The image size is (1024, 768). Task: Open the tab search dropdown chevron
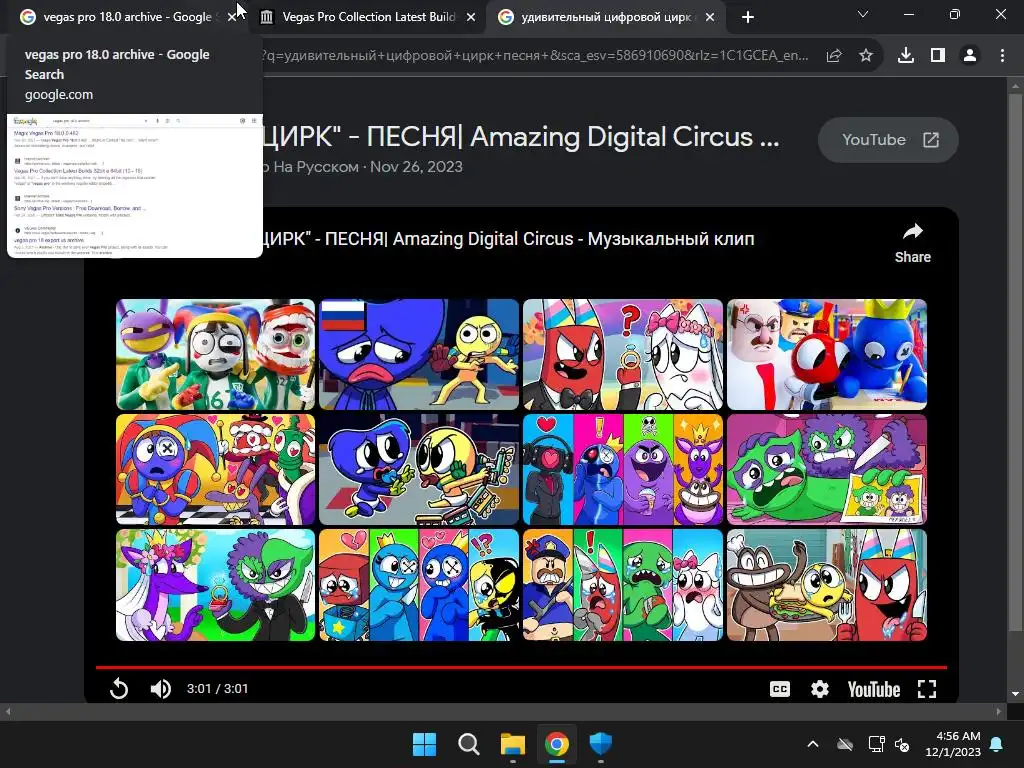point(863,14)
